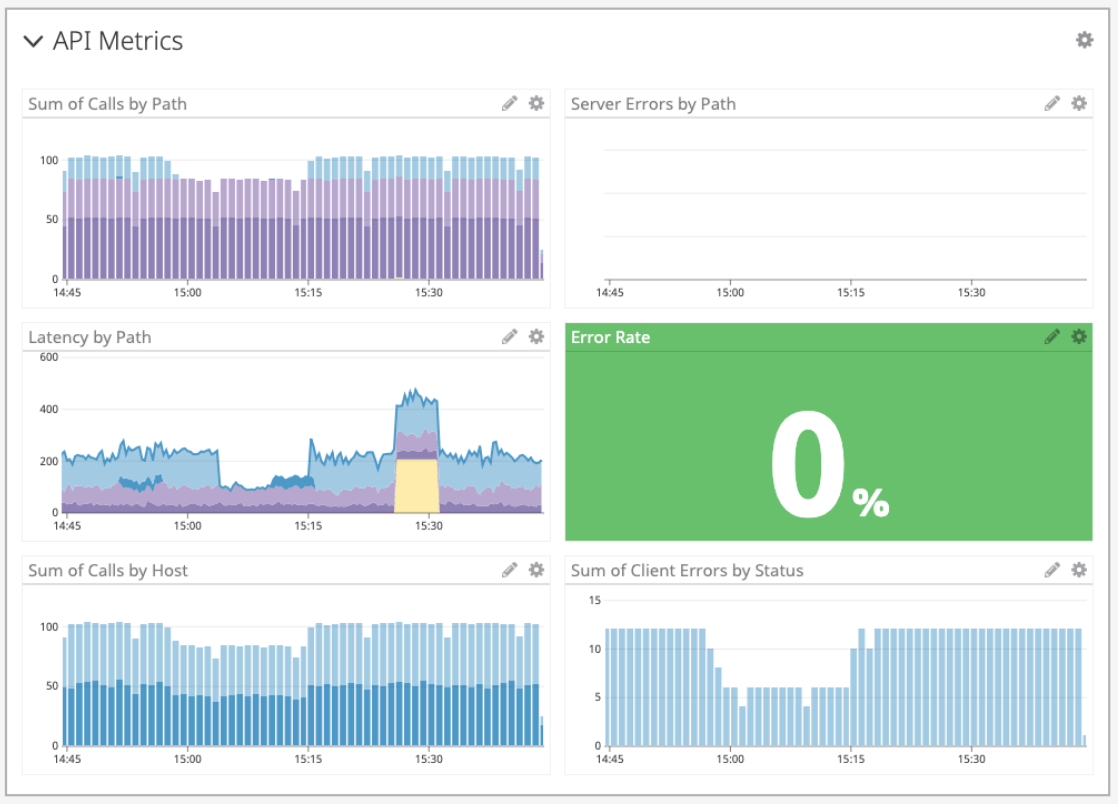Click the 600 label on Latency y-axis
This screenshot has height=804, width=1118.
click(48, 357)
